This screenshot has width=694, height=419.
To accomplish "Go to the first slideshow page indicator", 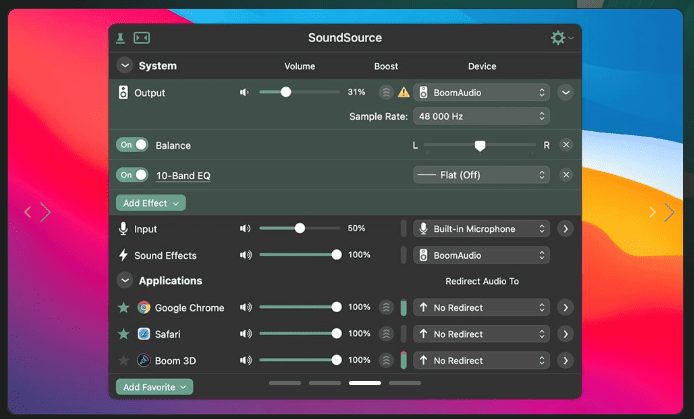I will tap(285, 383).
